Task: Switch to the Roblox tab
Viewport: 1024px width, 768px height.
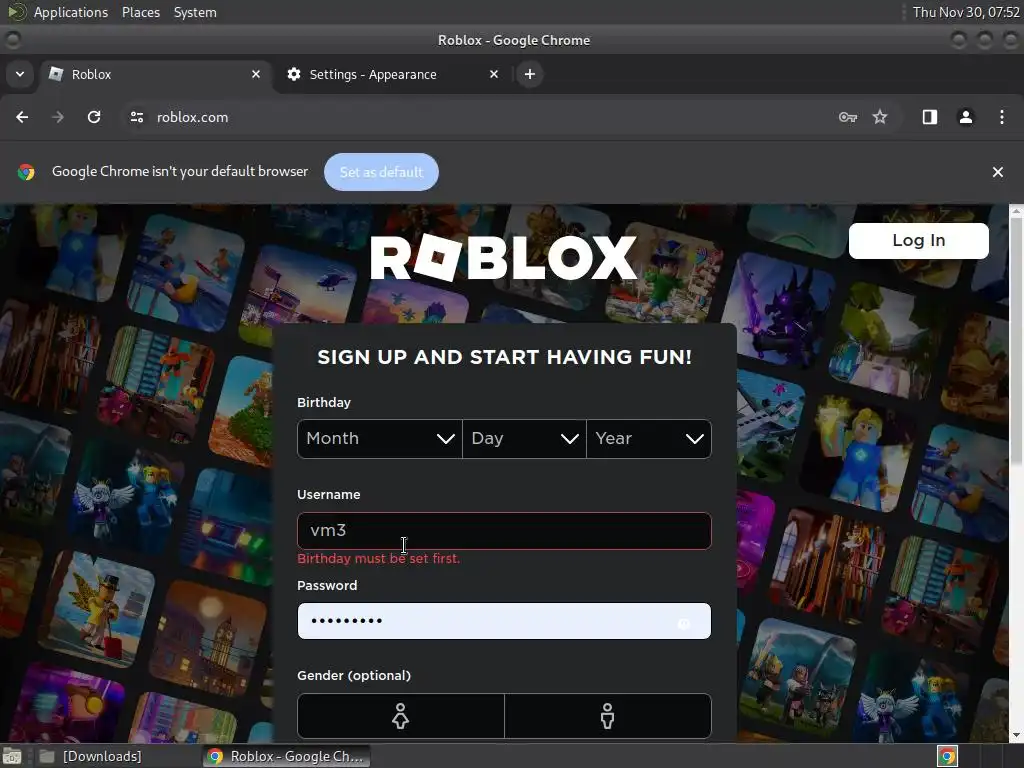Action: pos(155,74)
